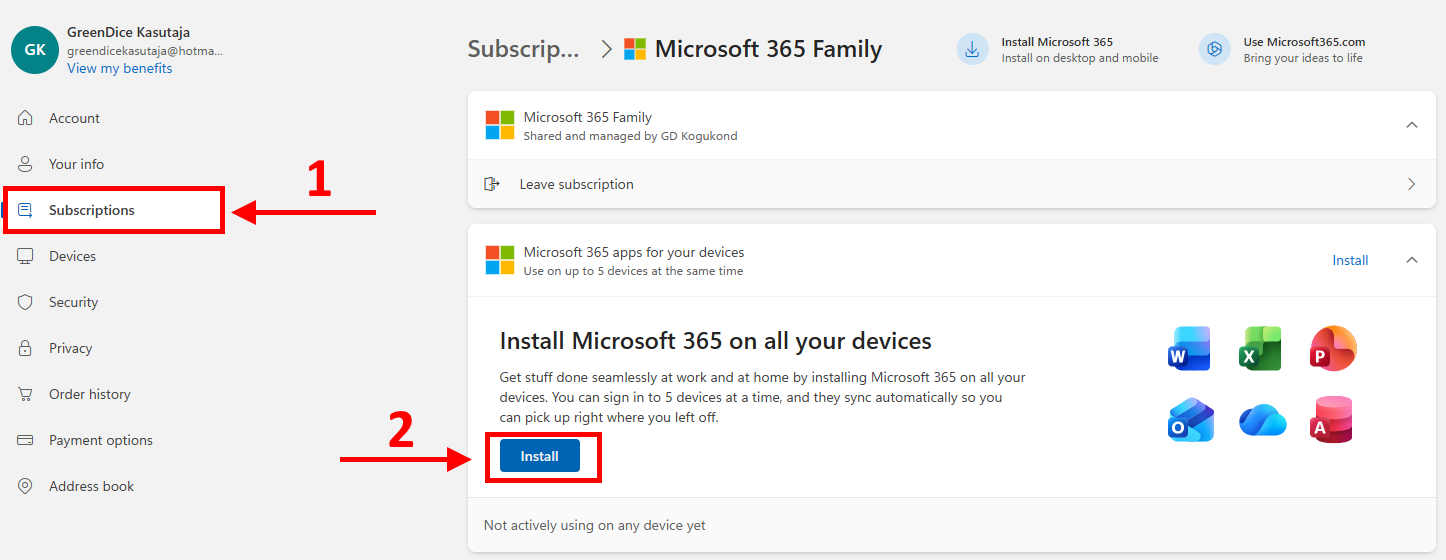
Task: Click 'Use on up to 5 devices' text
Action: (634, 271)
